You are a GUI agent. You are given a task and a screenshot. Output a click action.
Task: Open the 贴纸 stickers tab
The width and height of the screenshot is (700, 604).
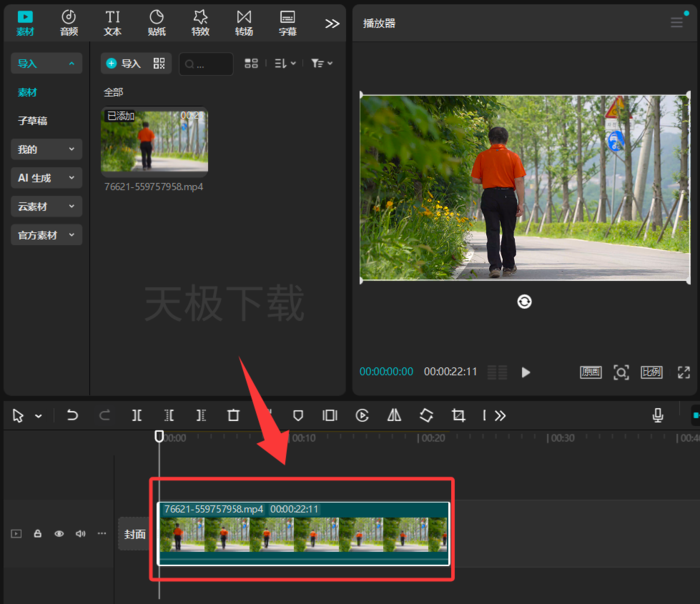pyautogui.click(x=156, y=23)
